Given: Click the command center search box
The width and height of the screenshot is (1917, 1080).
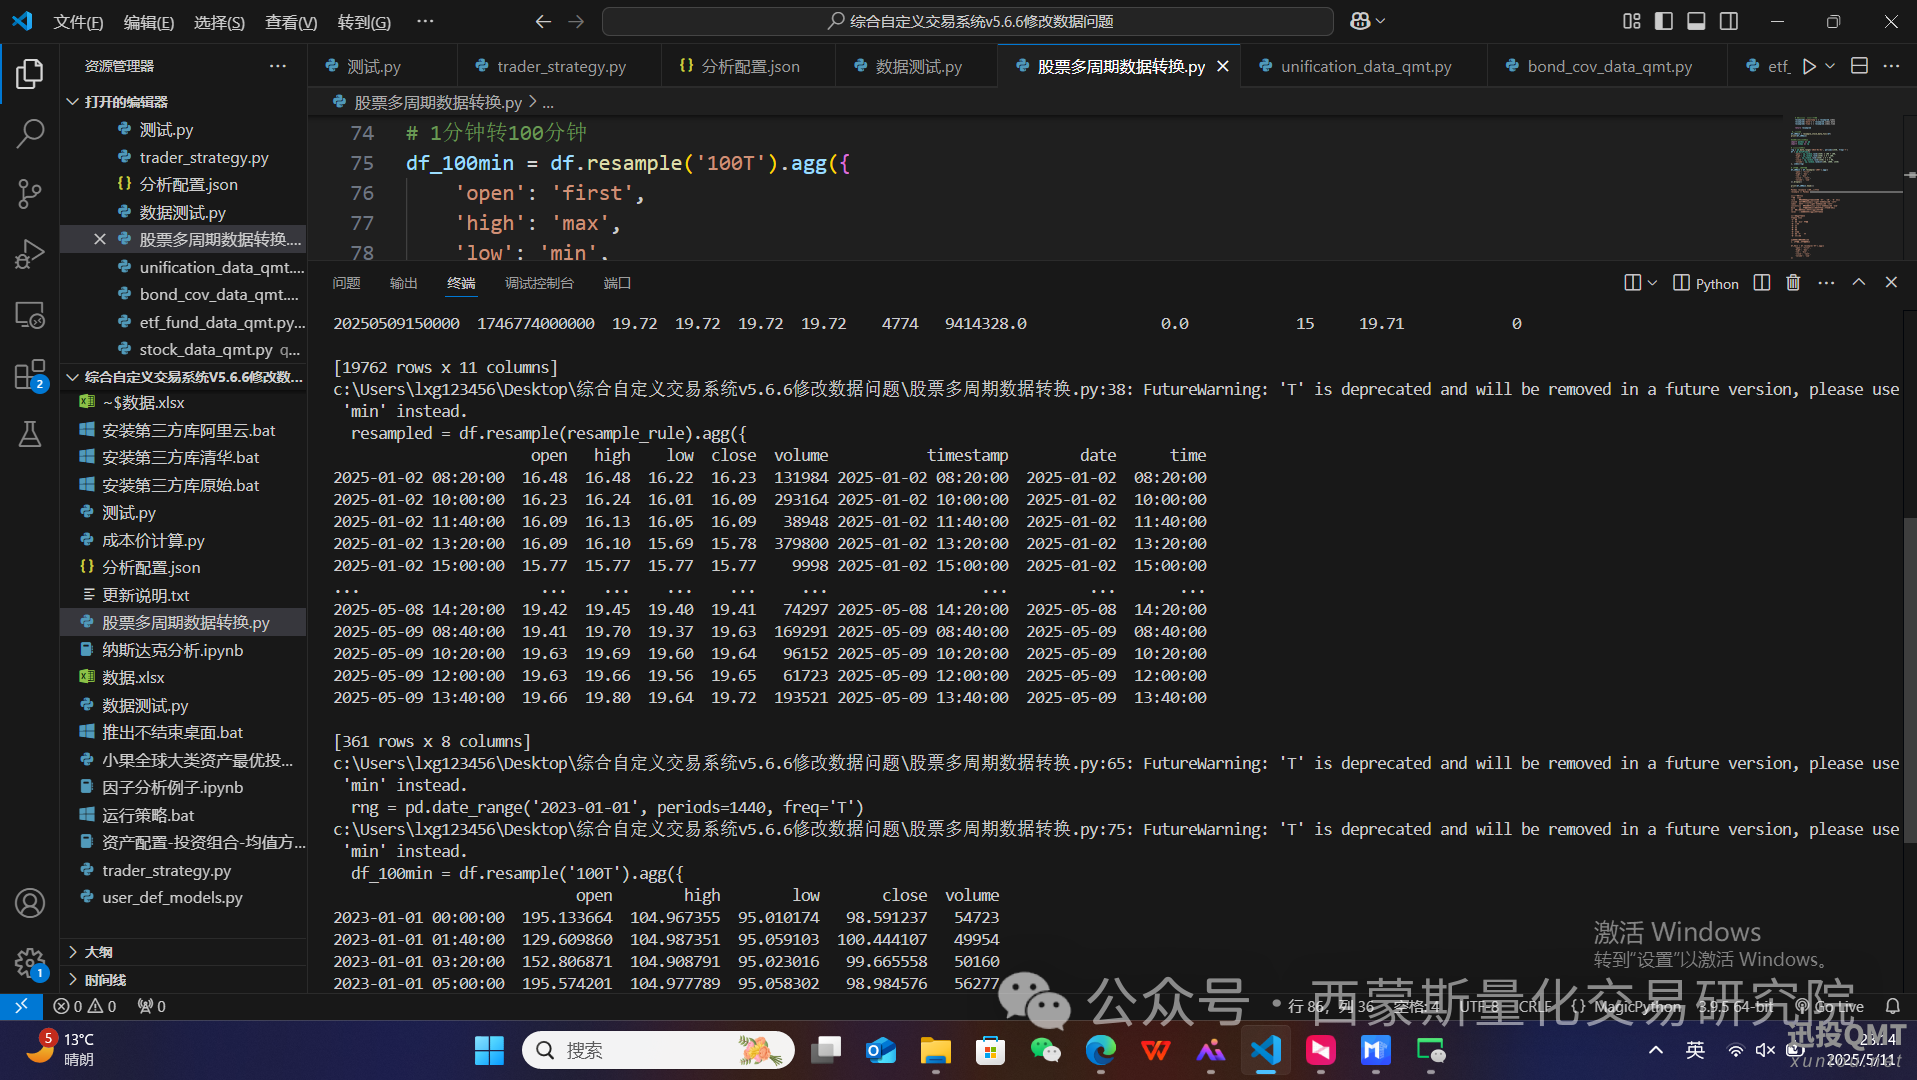Looking at the screenshot, I should 968,21.
